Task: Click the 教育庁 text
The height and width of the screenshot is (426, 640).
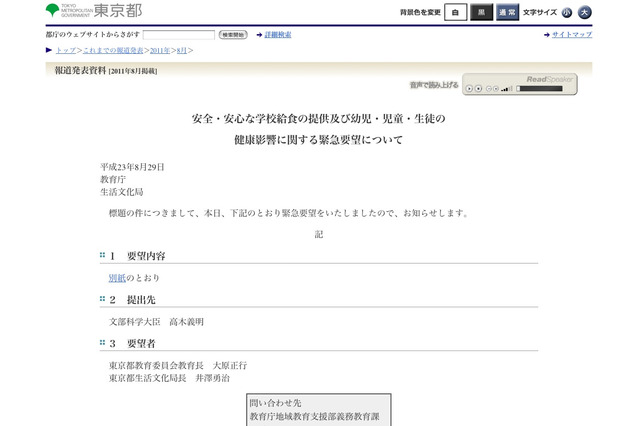Action: coord(113,179)
